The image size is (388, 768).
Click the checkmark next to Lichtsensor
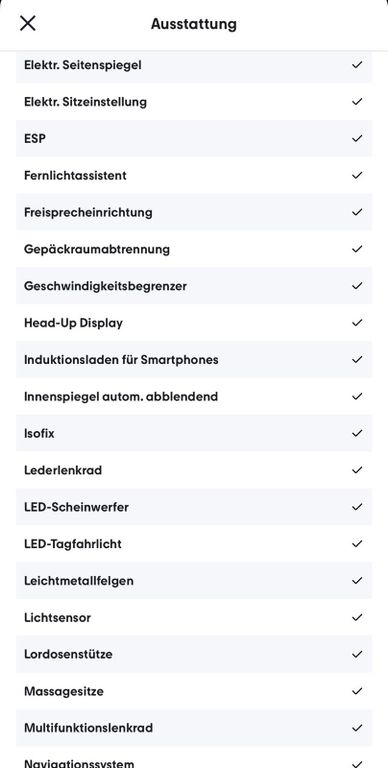click(357, 617)
